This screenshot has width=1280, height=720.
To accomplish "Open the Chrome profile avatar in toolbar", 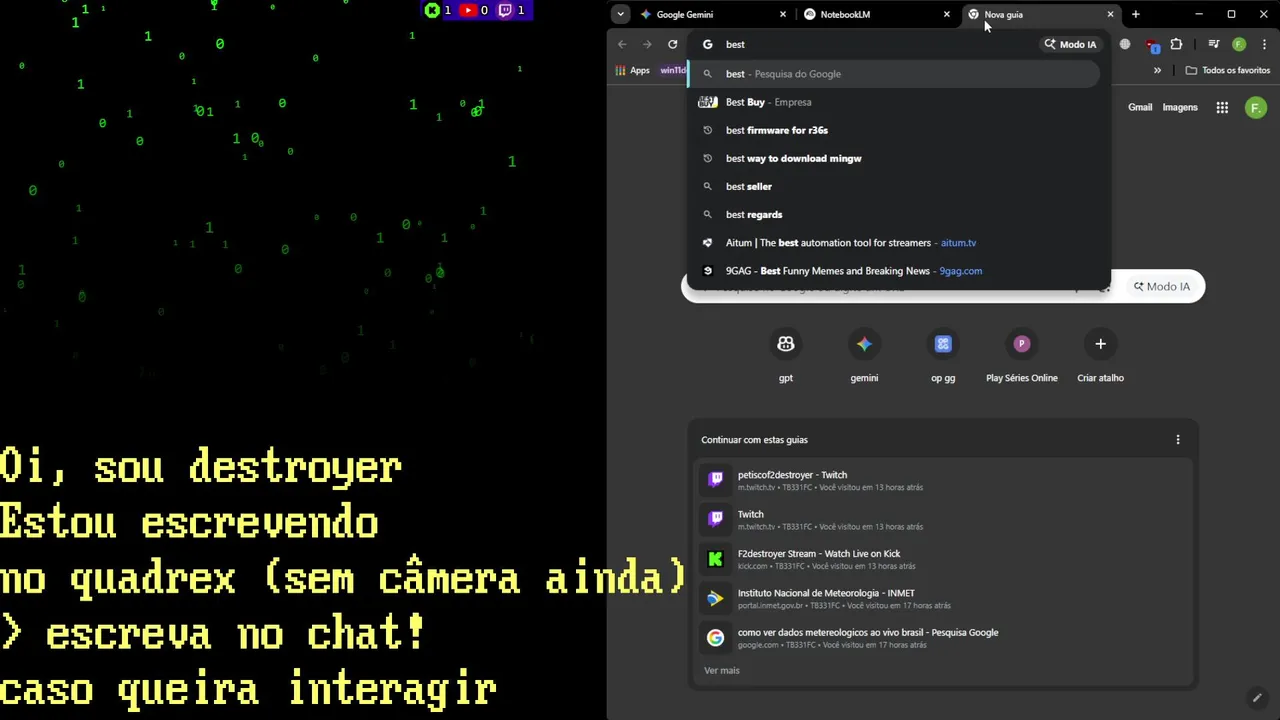I will (1239, 44).
